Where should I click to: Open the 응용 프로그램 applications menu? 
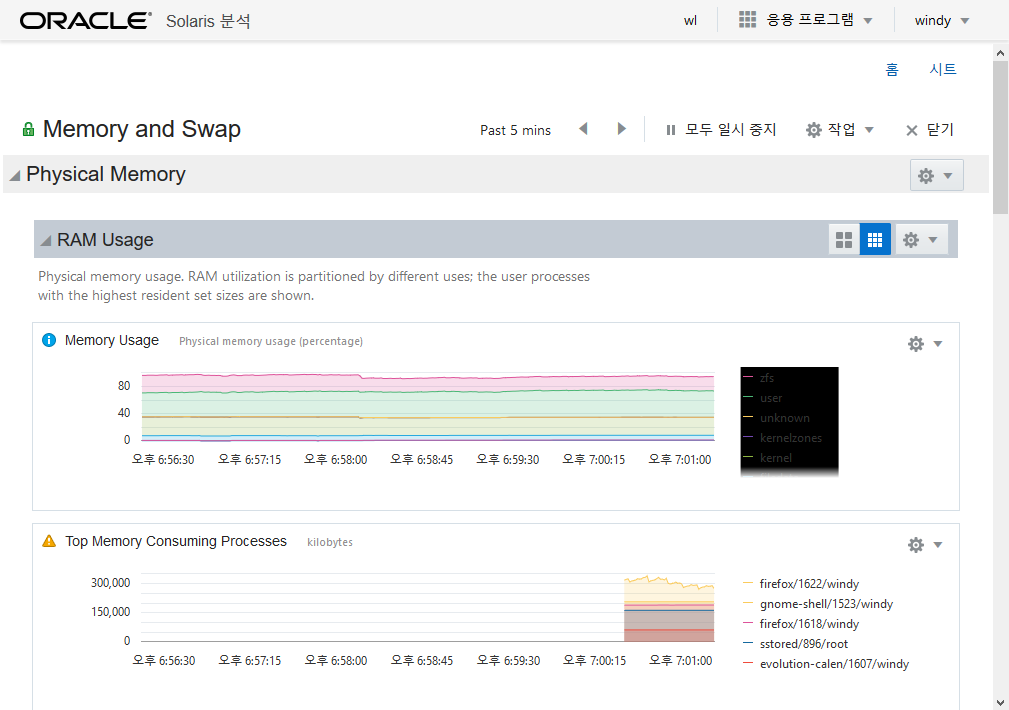[x=806, y=20]
